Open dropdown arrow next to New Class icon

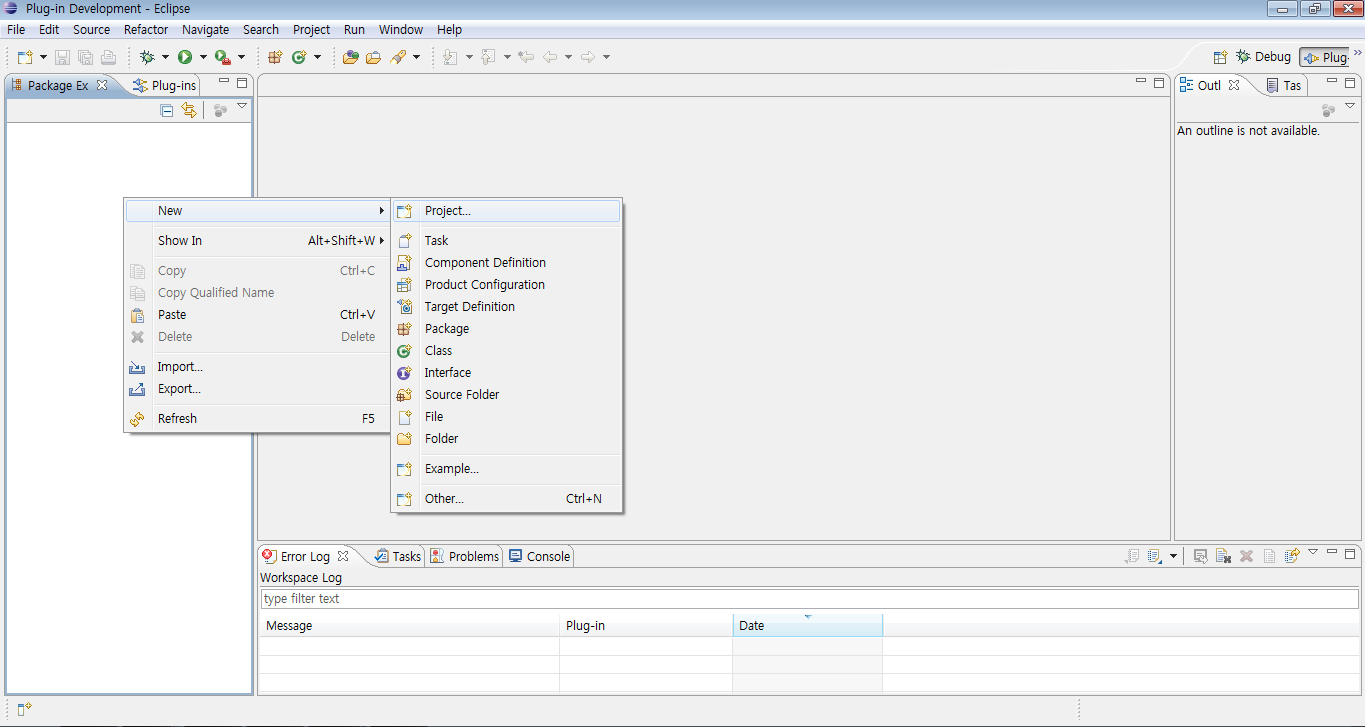[x=317, y=57]
